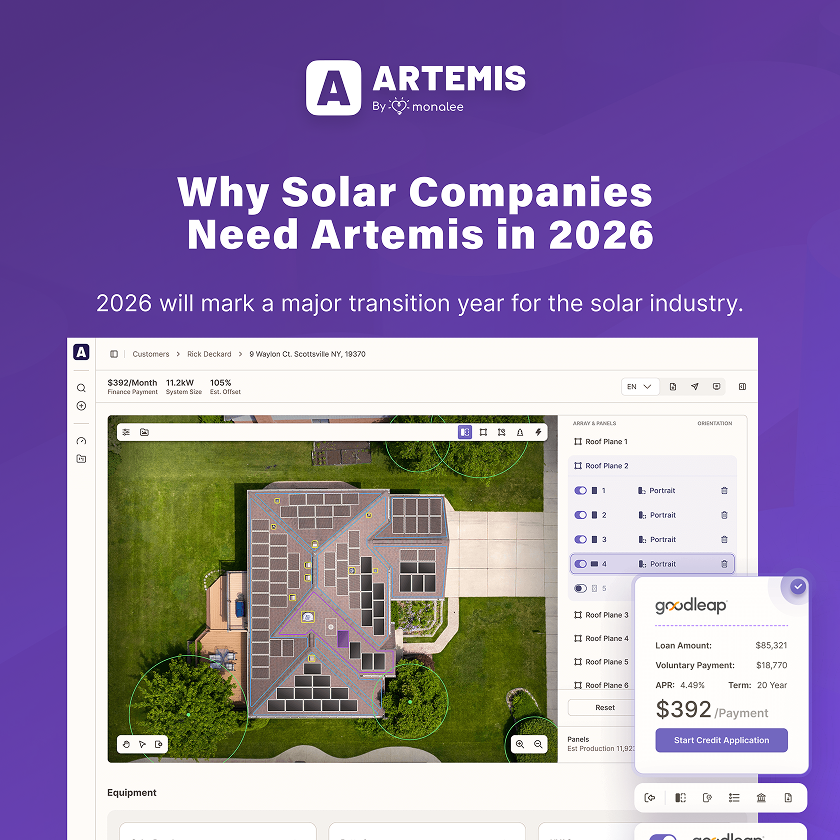
Task: Zoom in using the magnifier icon
Action: click(x=522, y=744)
